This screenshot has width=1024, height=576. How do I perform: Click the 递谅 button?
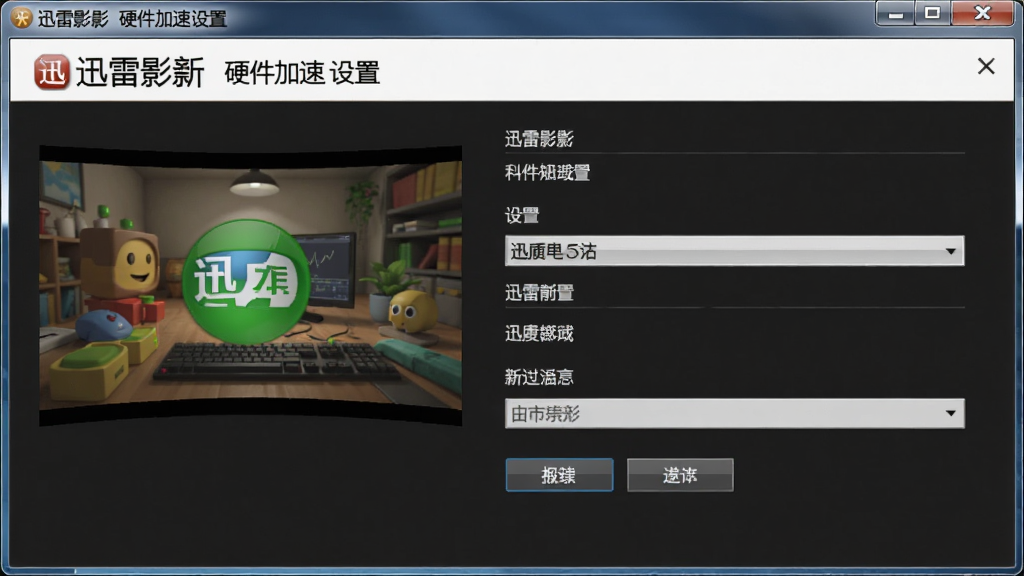click(680, 475)
